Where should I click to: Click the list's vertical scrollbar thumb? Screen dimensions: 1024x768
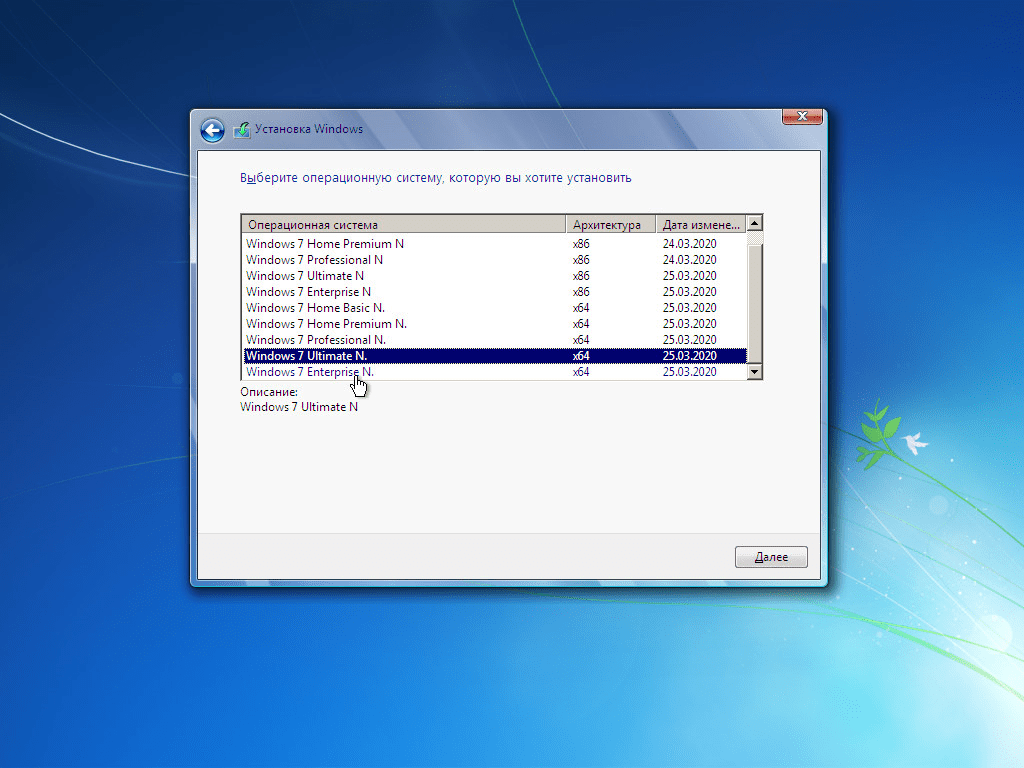click(x=754, y=304)
